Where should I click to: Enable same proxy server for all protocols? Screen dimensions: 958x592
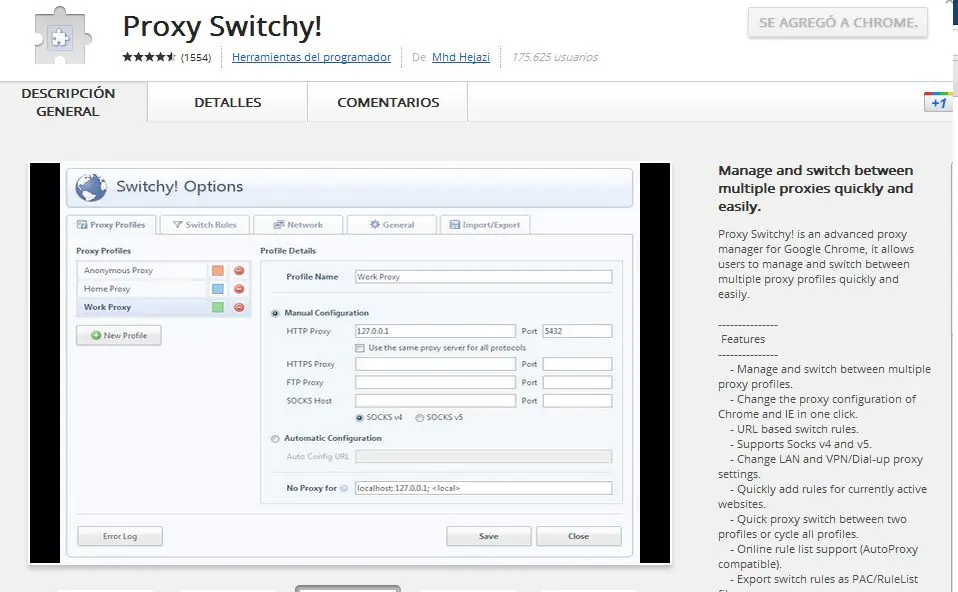point(360,348)
